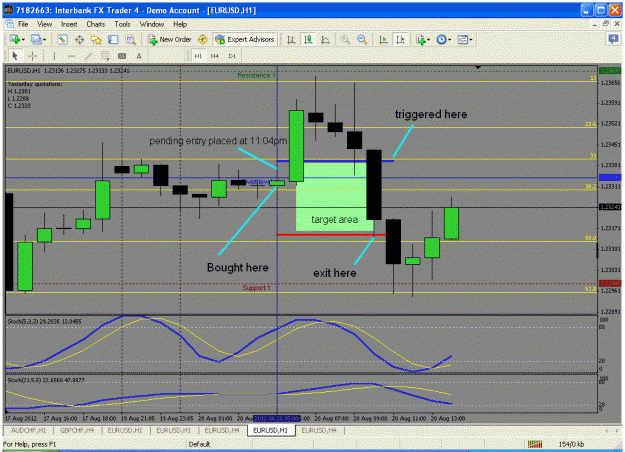Expand the Profiles dropdown arrow
Image resolution: width=625 pixels, height=452 pixels.
coord(44,40)
